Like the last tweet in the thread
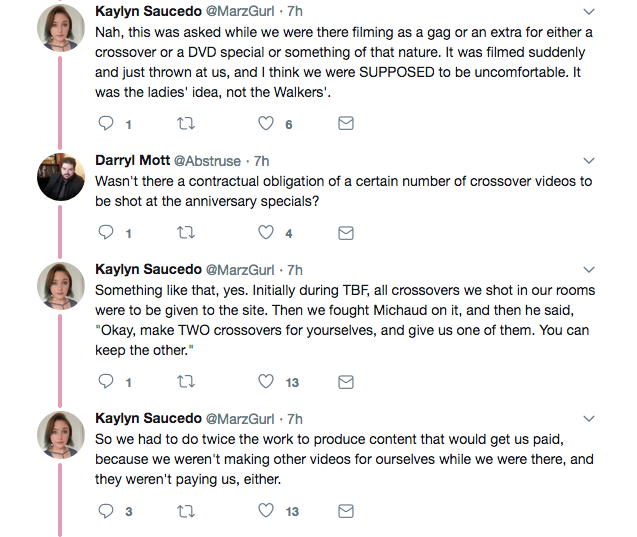 tap(266, 511)
